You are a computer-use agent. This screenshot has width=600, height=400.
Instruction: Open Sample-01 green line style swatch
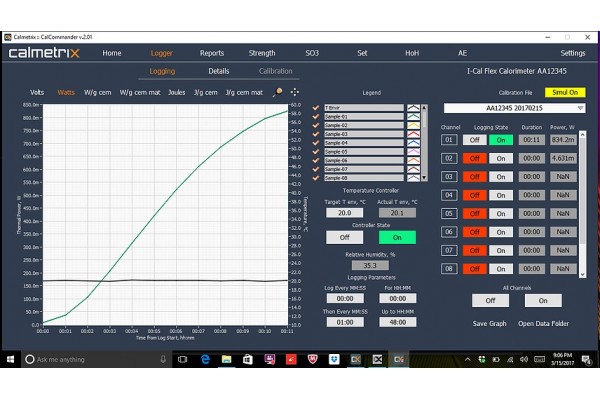click(413, 117)
